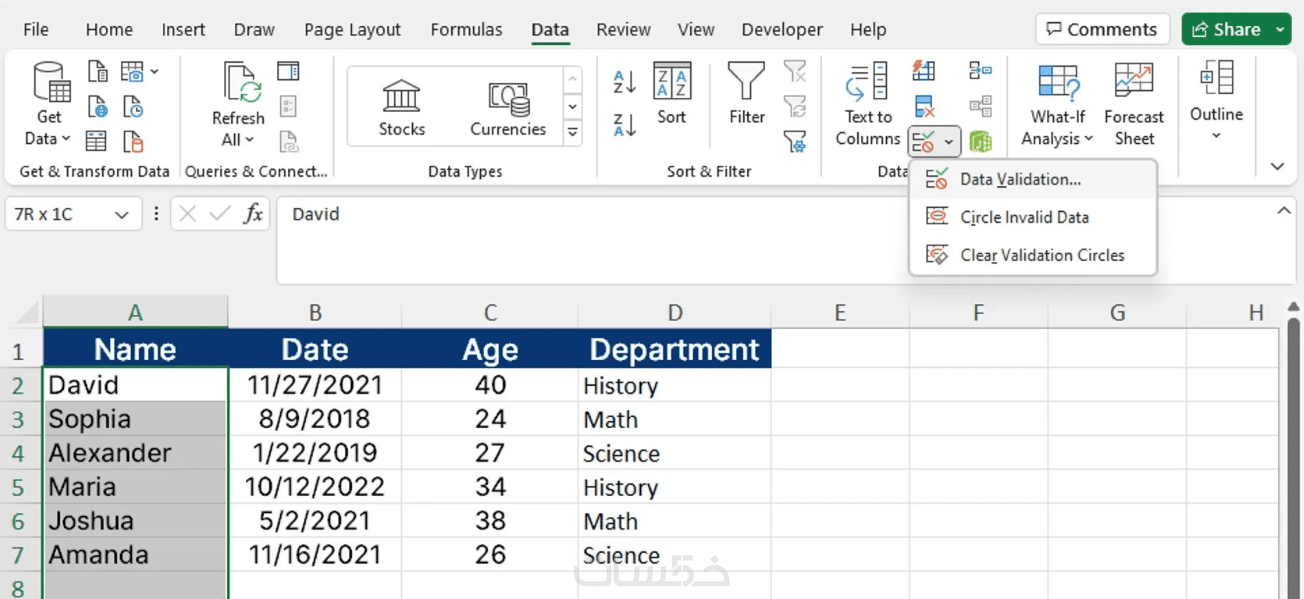Screen dimensions: 1304x599
Task: Click cell containing Alexander
Action: (135, 453)
